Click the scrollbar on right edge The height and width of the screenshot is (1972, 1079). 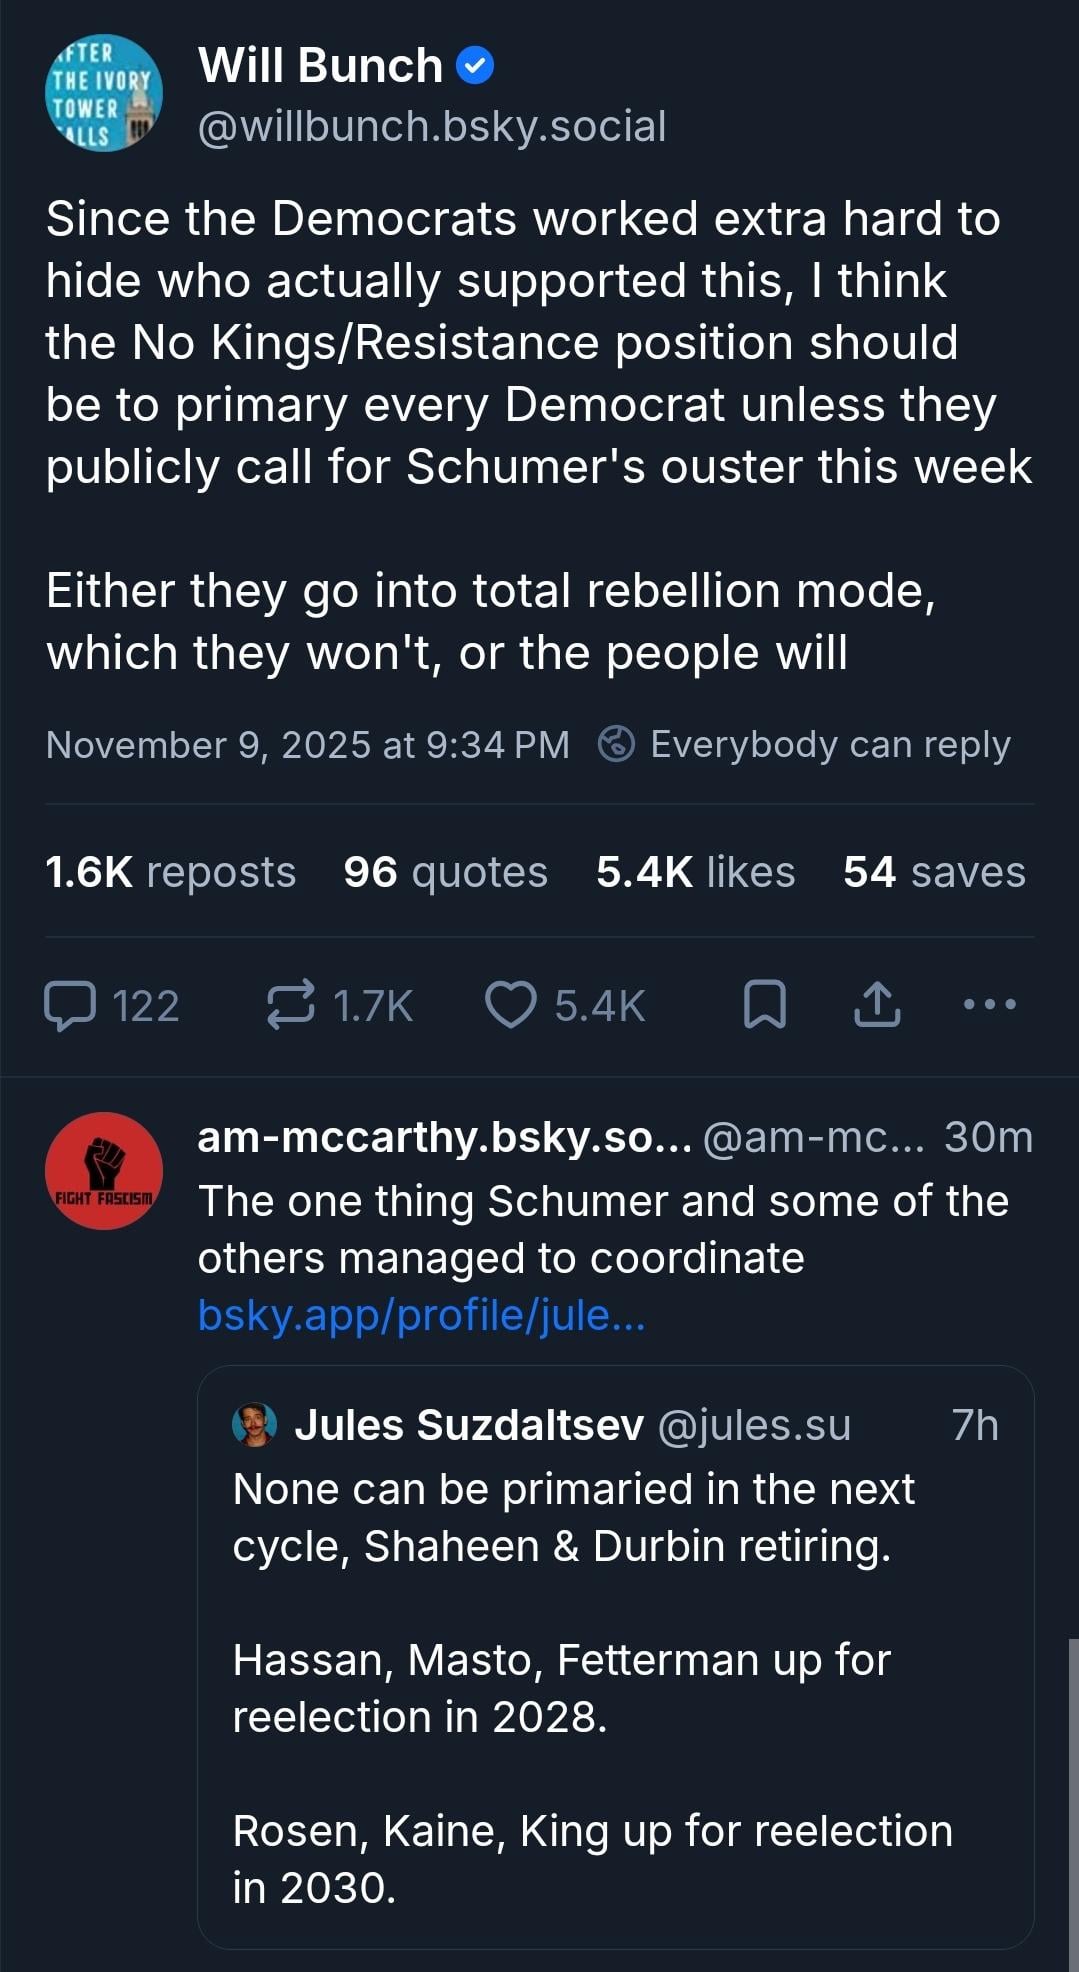pos(1073,1800)
